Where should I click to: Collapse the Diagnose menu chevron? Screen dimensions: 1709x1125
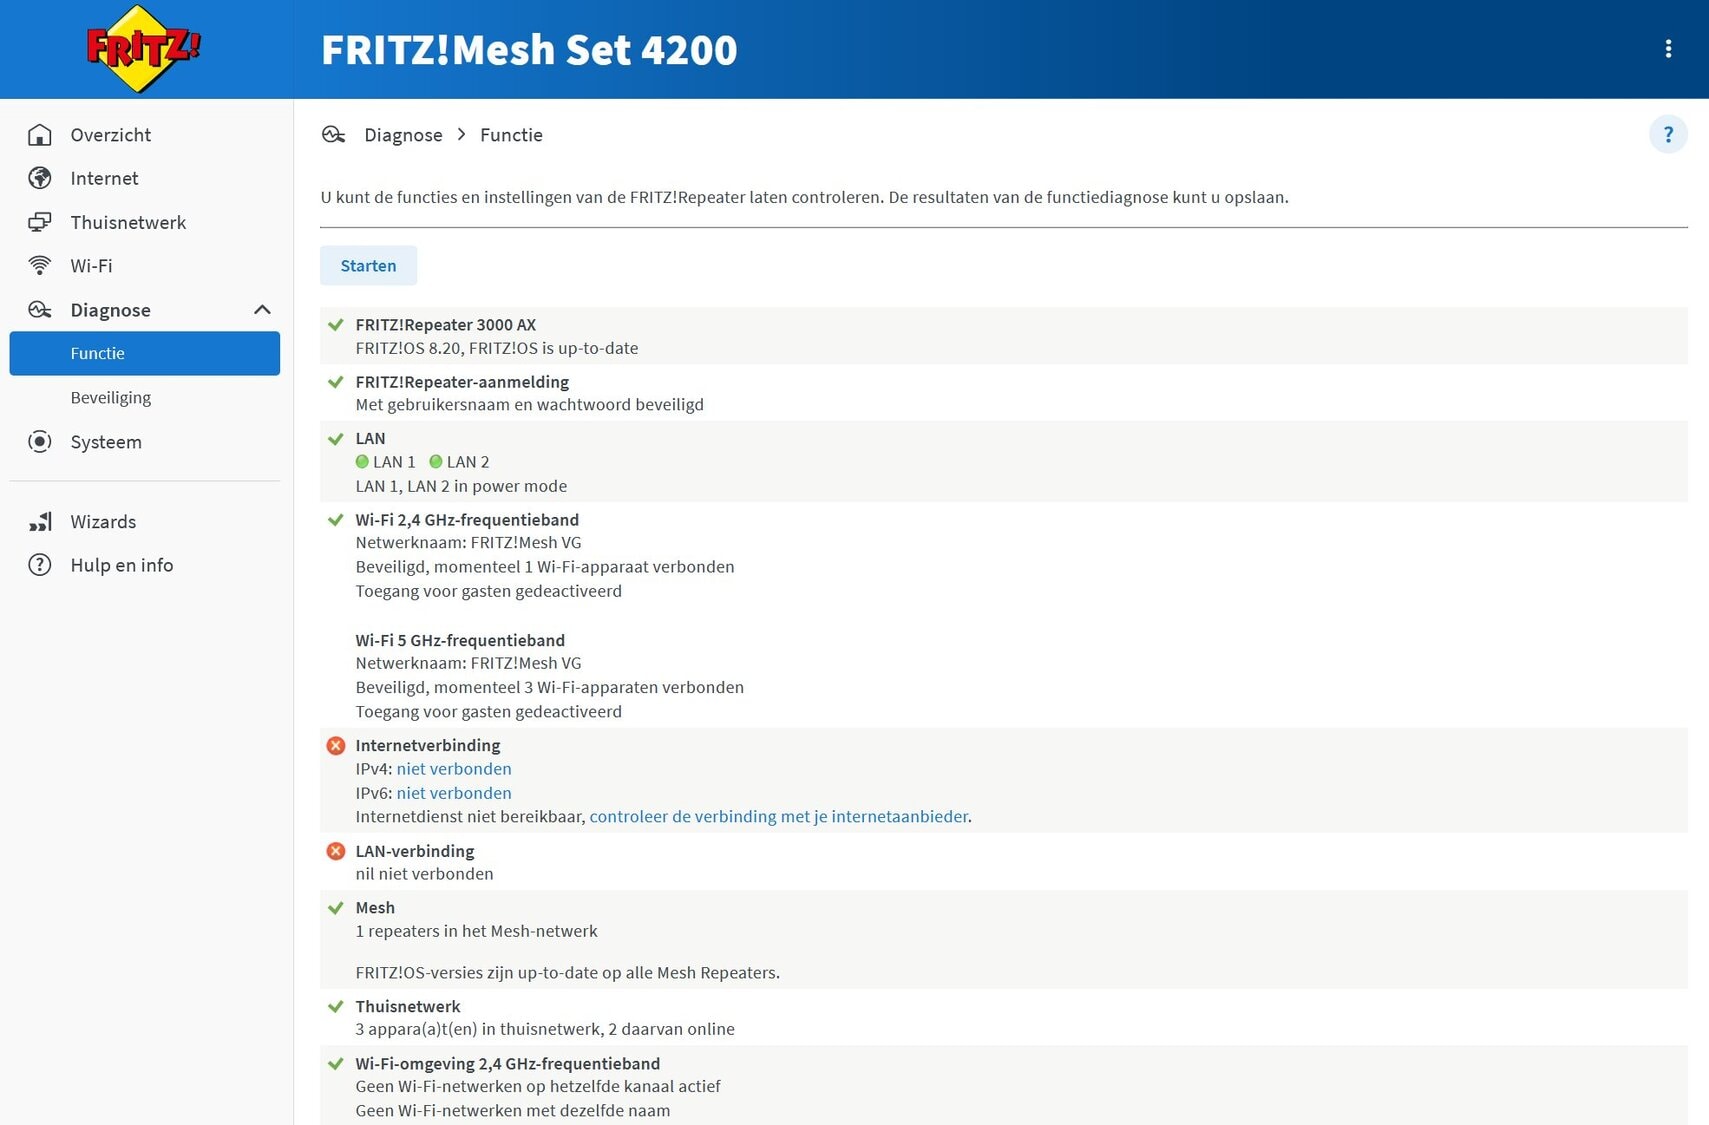[262, 310]
